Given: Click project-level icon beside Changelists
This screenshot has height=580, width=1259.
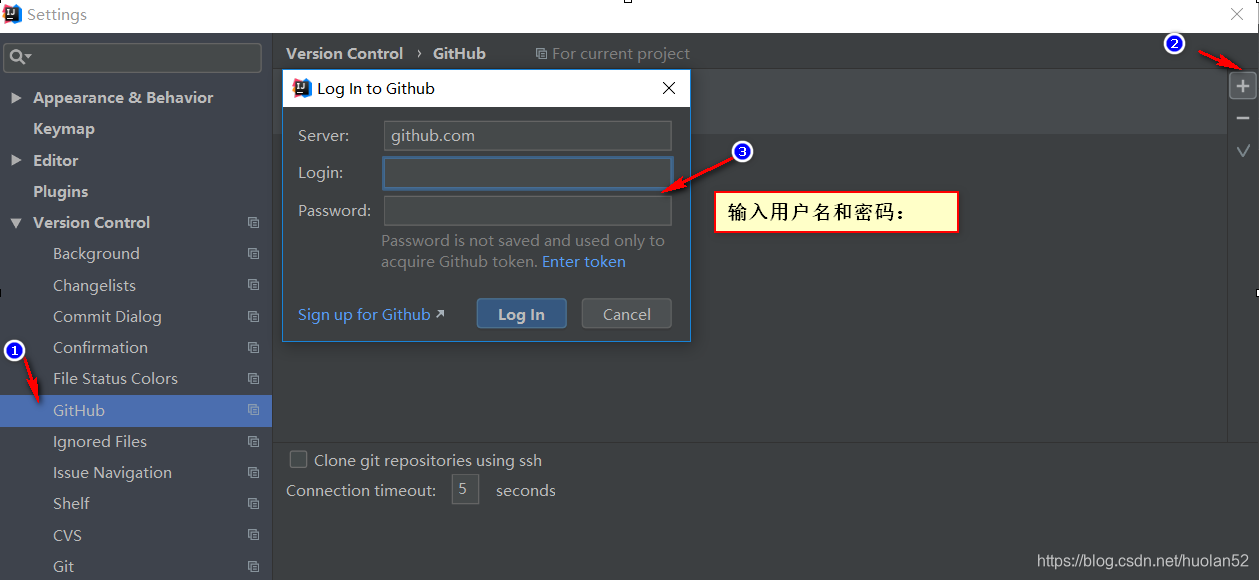Looking at the screenshot, I should (x=253, y=285).
